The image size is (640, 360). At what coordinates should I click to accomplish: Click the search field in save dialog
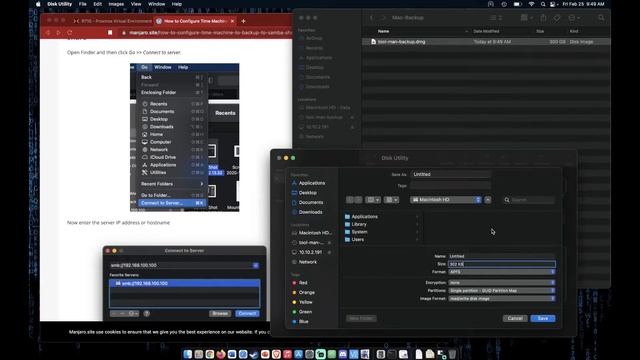[x=529, y=200]
